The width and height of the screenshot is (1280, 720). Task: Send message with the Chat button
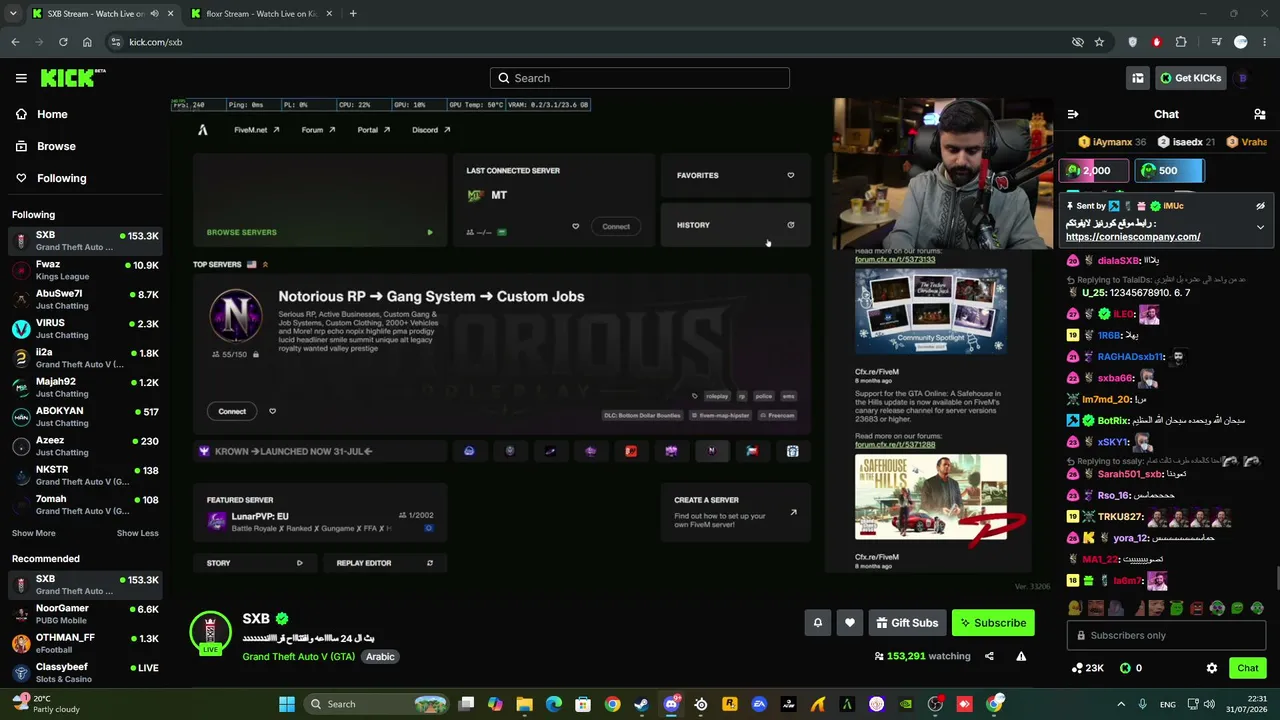coord(1248,668)
